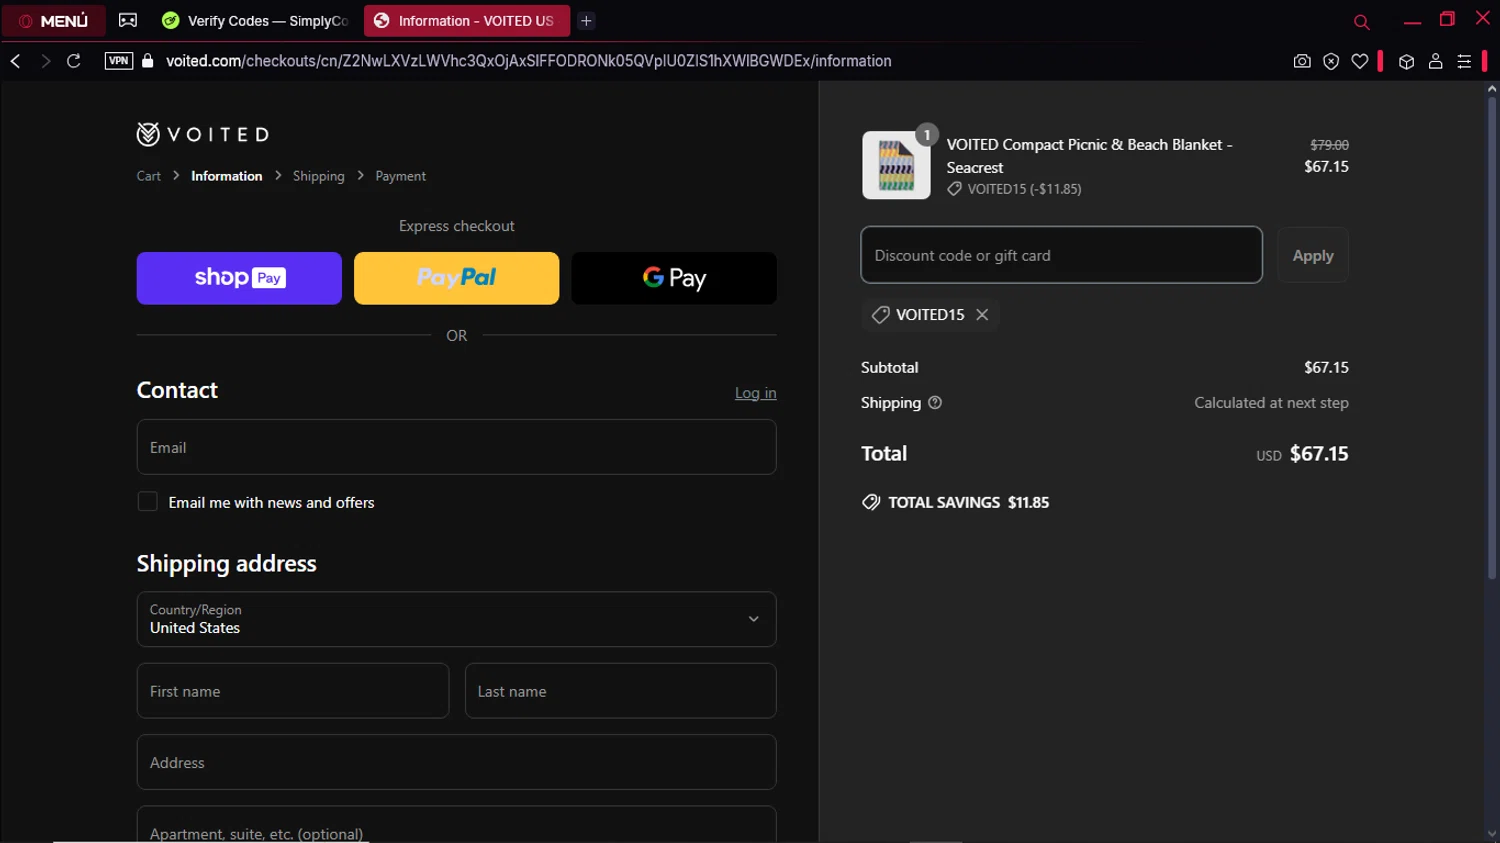Open a new browser tab with the plus button

coord(587,20)
